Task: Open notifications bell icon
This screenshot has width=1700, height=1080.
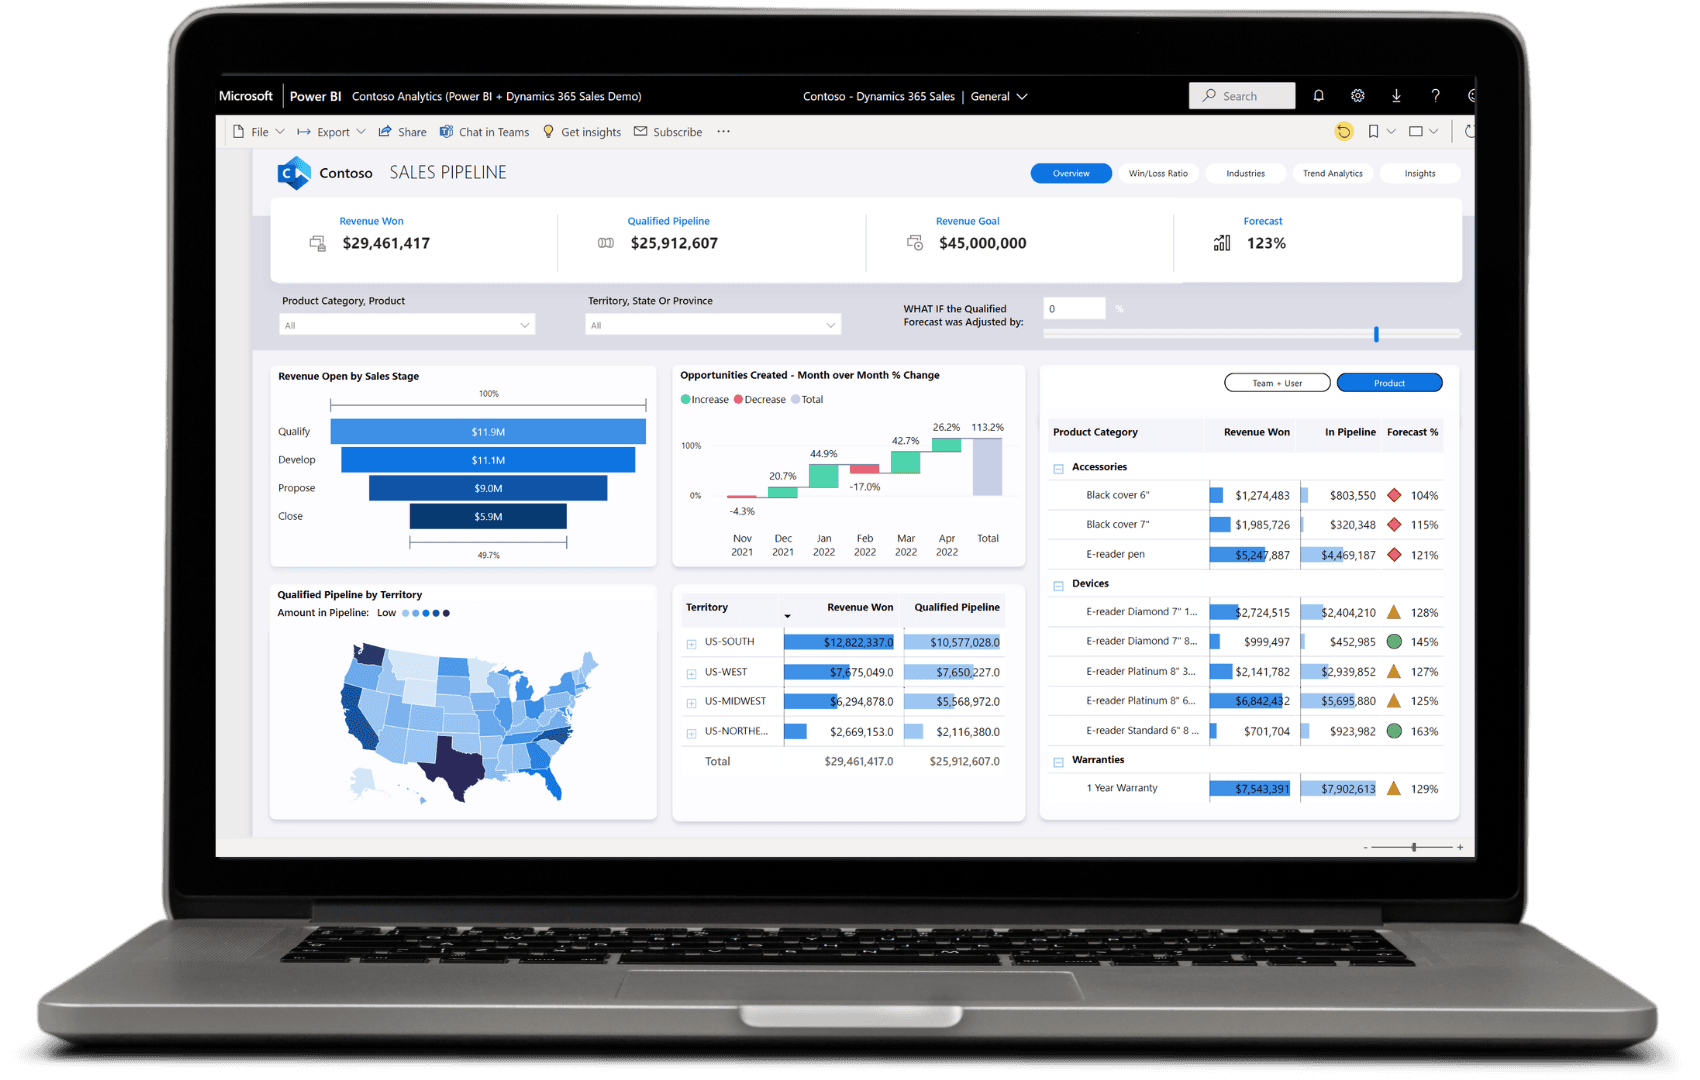Action: [x=1319, y=96]
